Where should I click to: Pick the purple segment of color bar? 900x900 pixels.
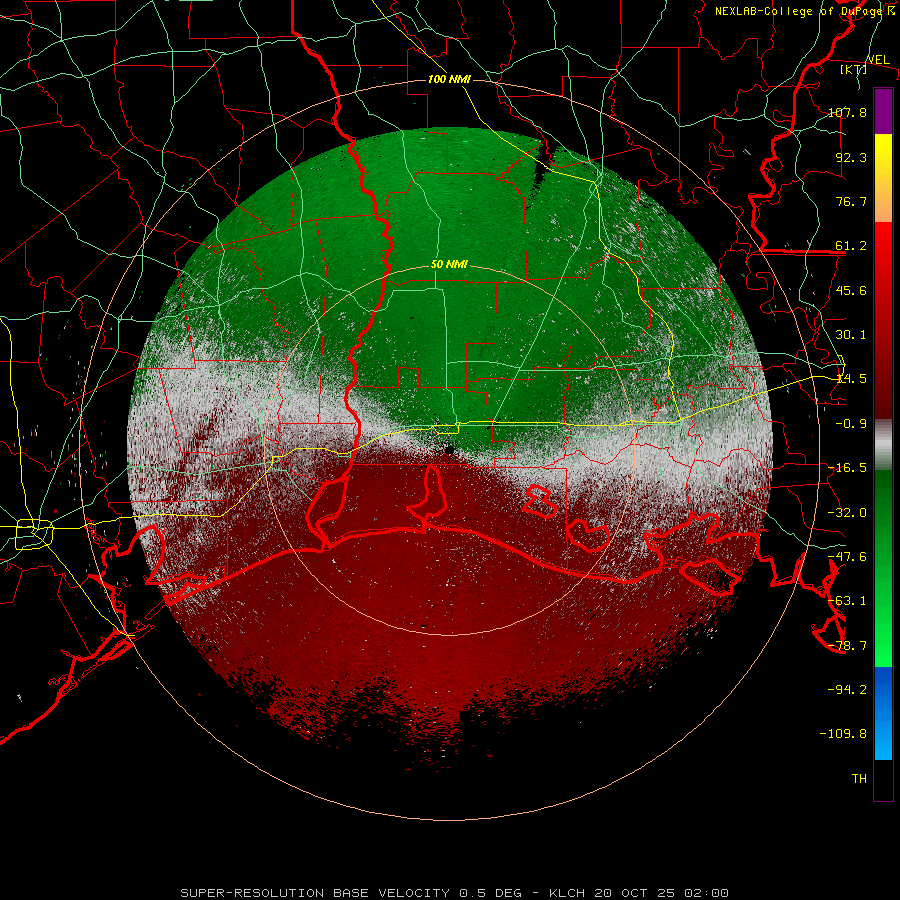883,111
